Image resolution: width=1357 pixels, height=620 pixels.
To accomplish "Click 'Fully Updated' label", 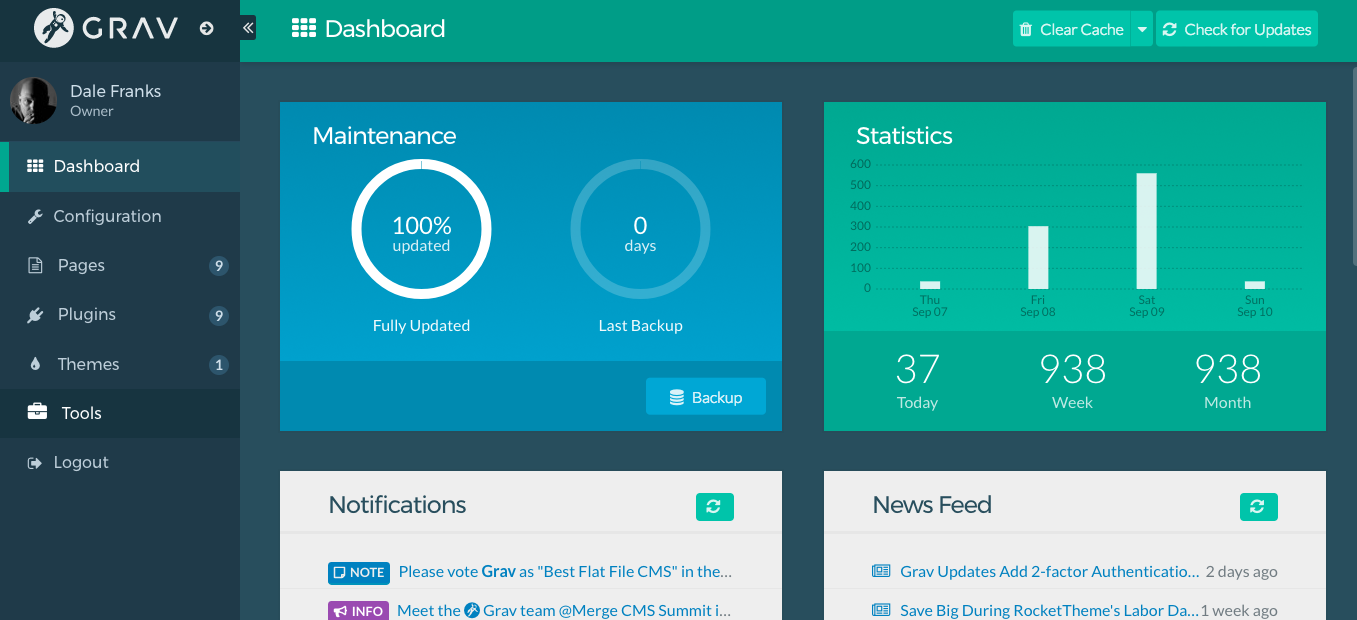I will 421,325.
